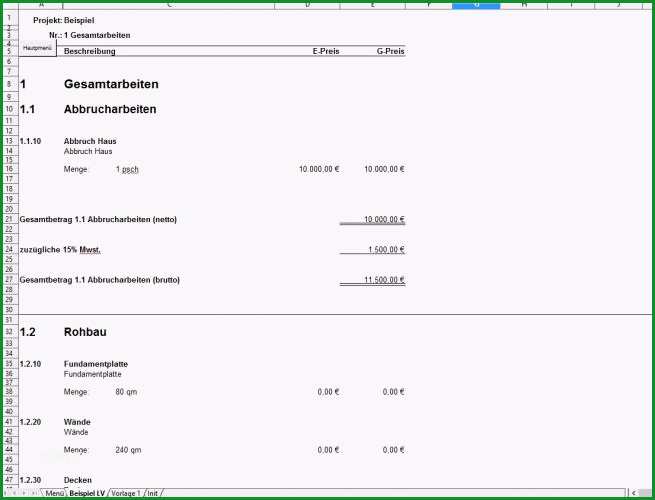
Task: Click the 'Beschreibung' column heading cell
Action: click(x=89, y=51)
